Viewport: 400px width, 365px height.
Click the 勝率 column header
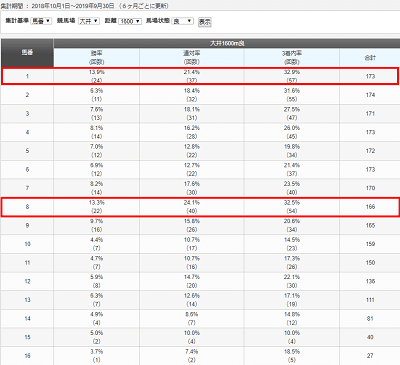coord(97,58)
